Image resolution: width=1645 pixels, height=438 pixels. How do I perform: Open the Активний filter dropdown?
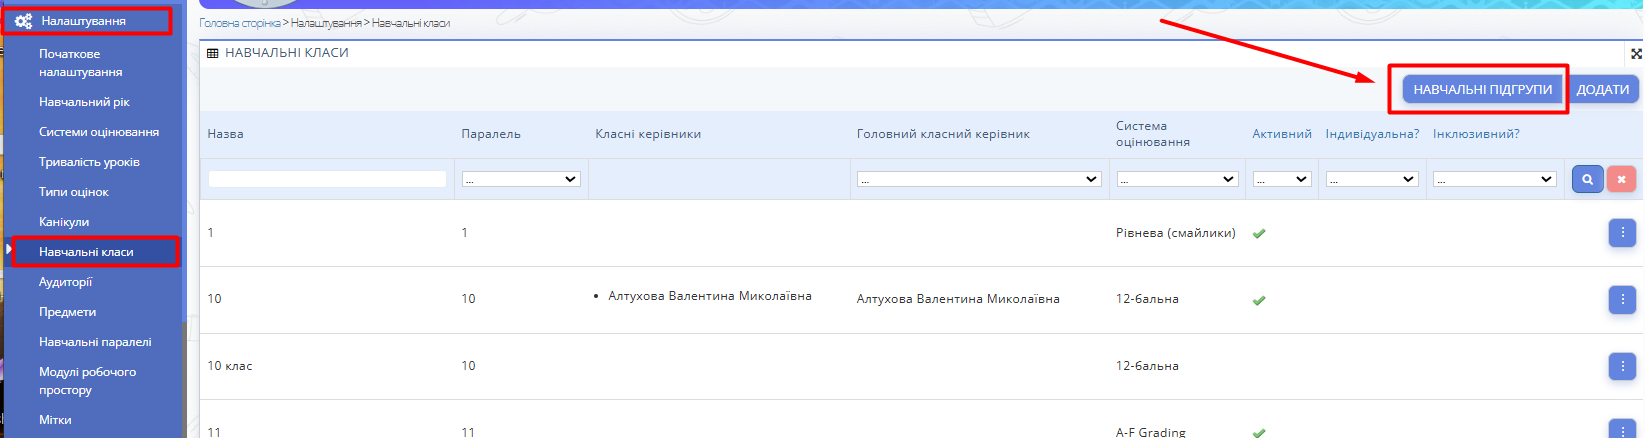1281,179
